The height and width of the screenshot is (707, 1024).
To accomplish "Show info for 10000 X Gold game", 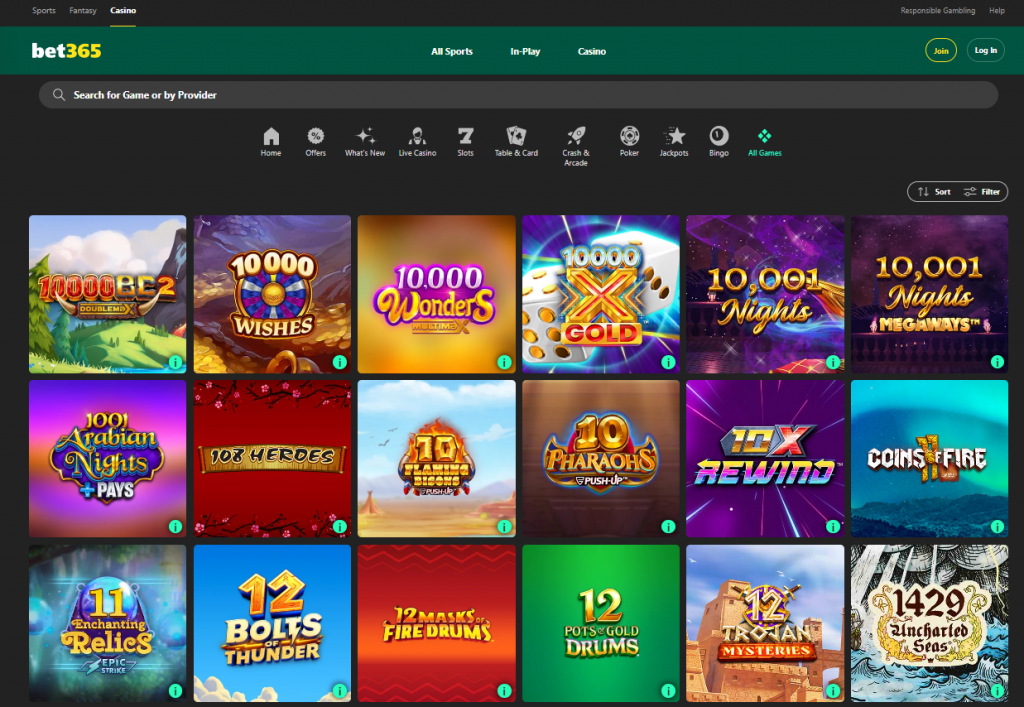I will click(668, 362).
